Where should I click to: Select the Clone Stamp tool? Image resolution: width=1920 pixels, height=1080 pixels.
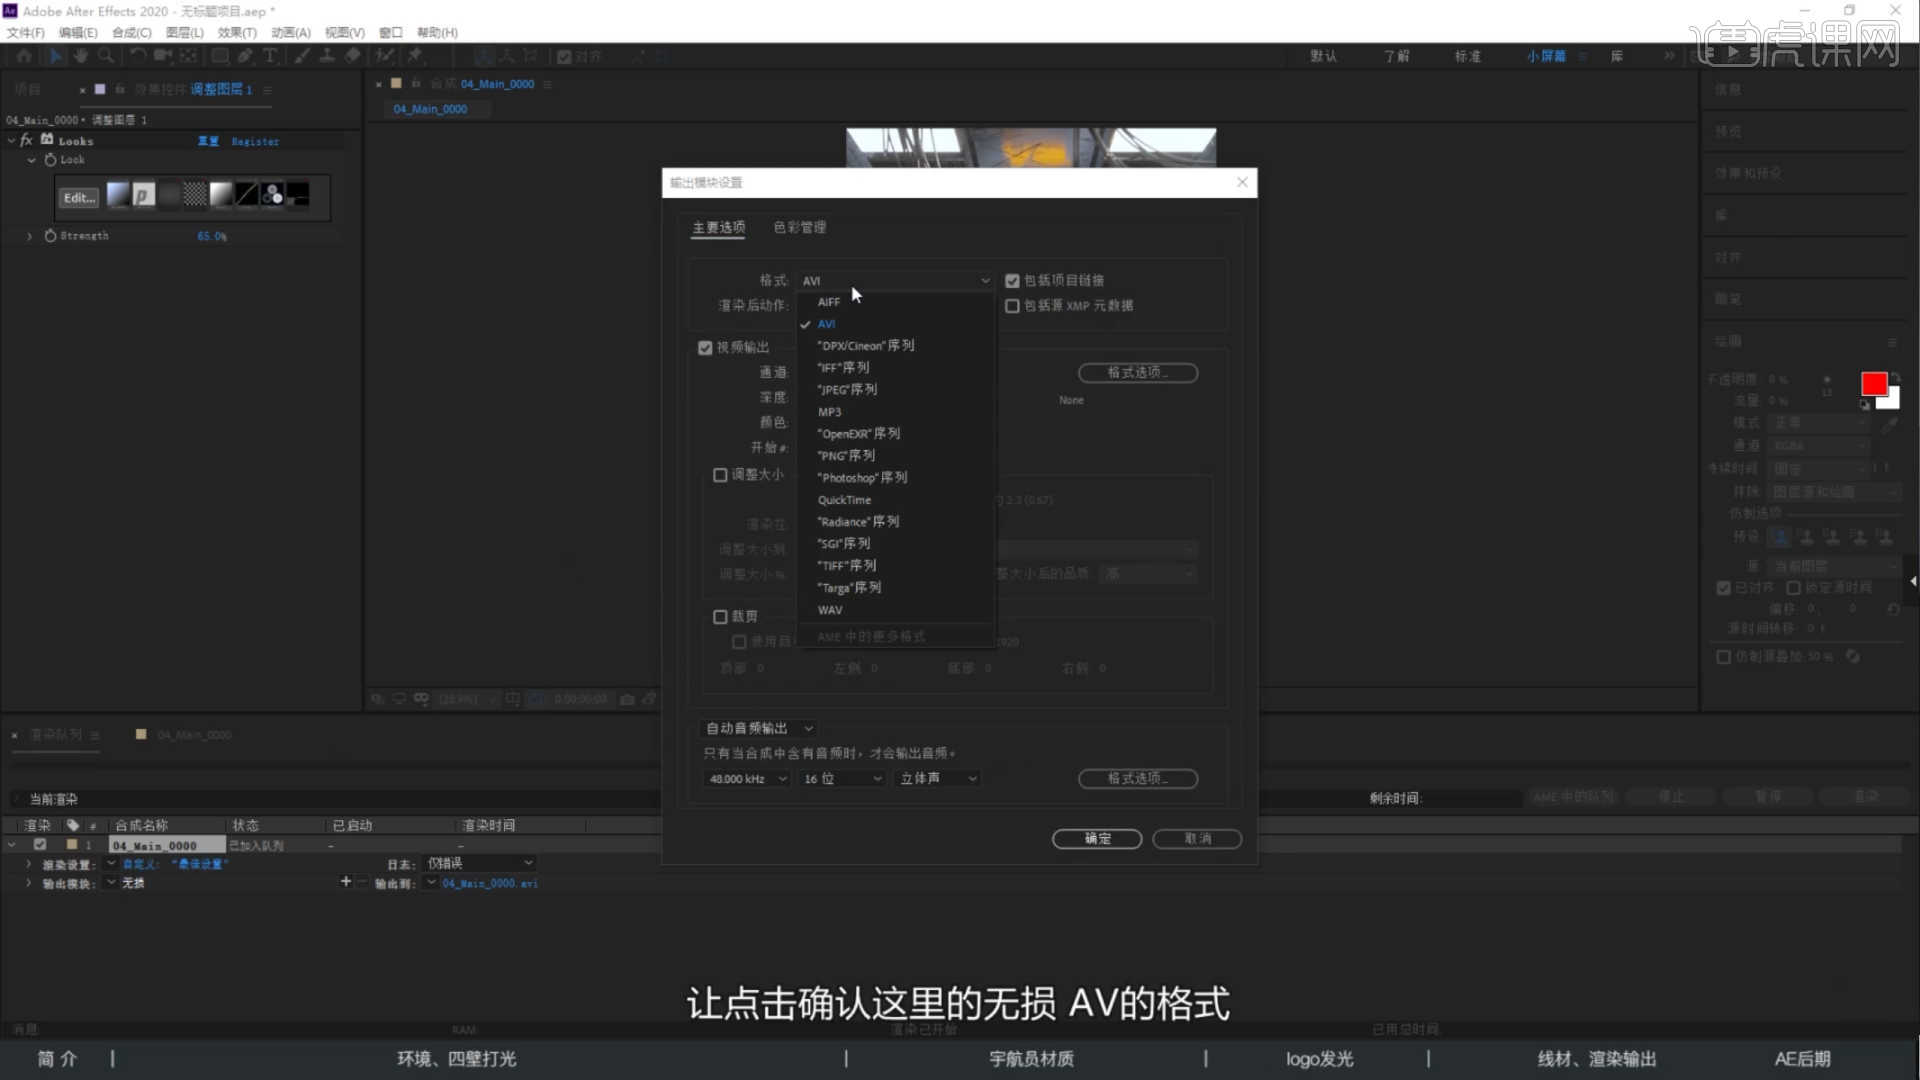point(327,56)
